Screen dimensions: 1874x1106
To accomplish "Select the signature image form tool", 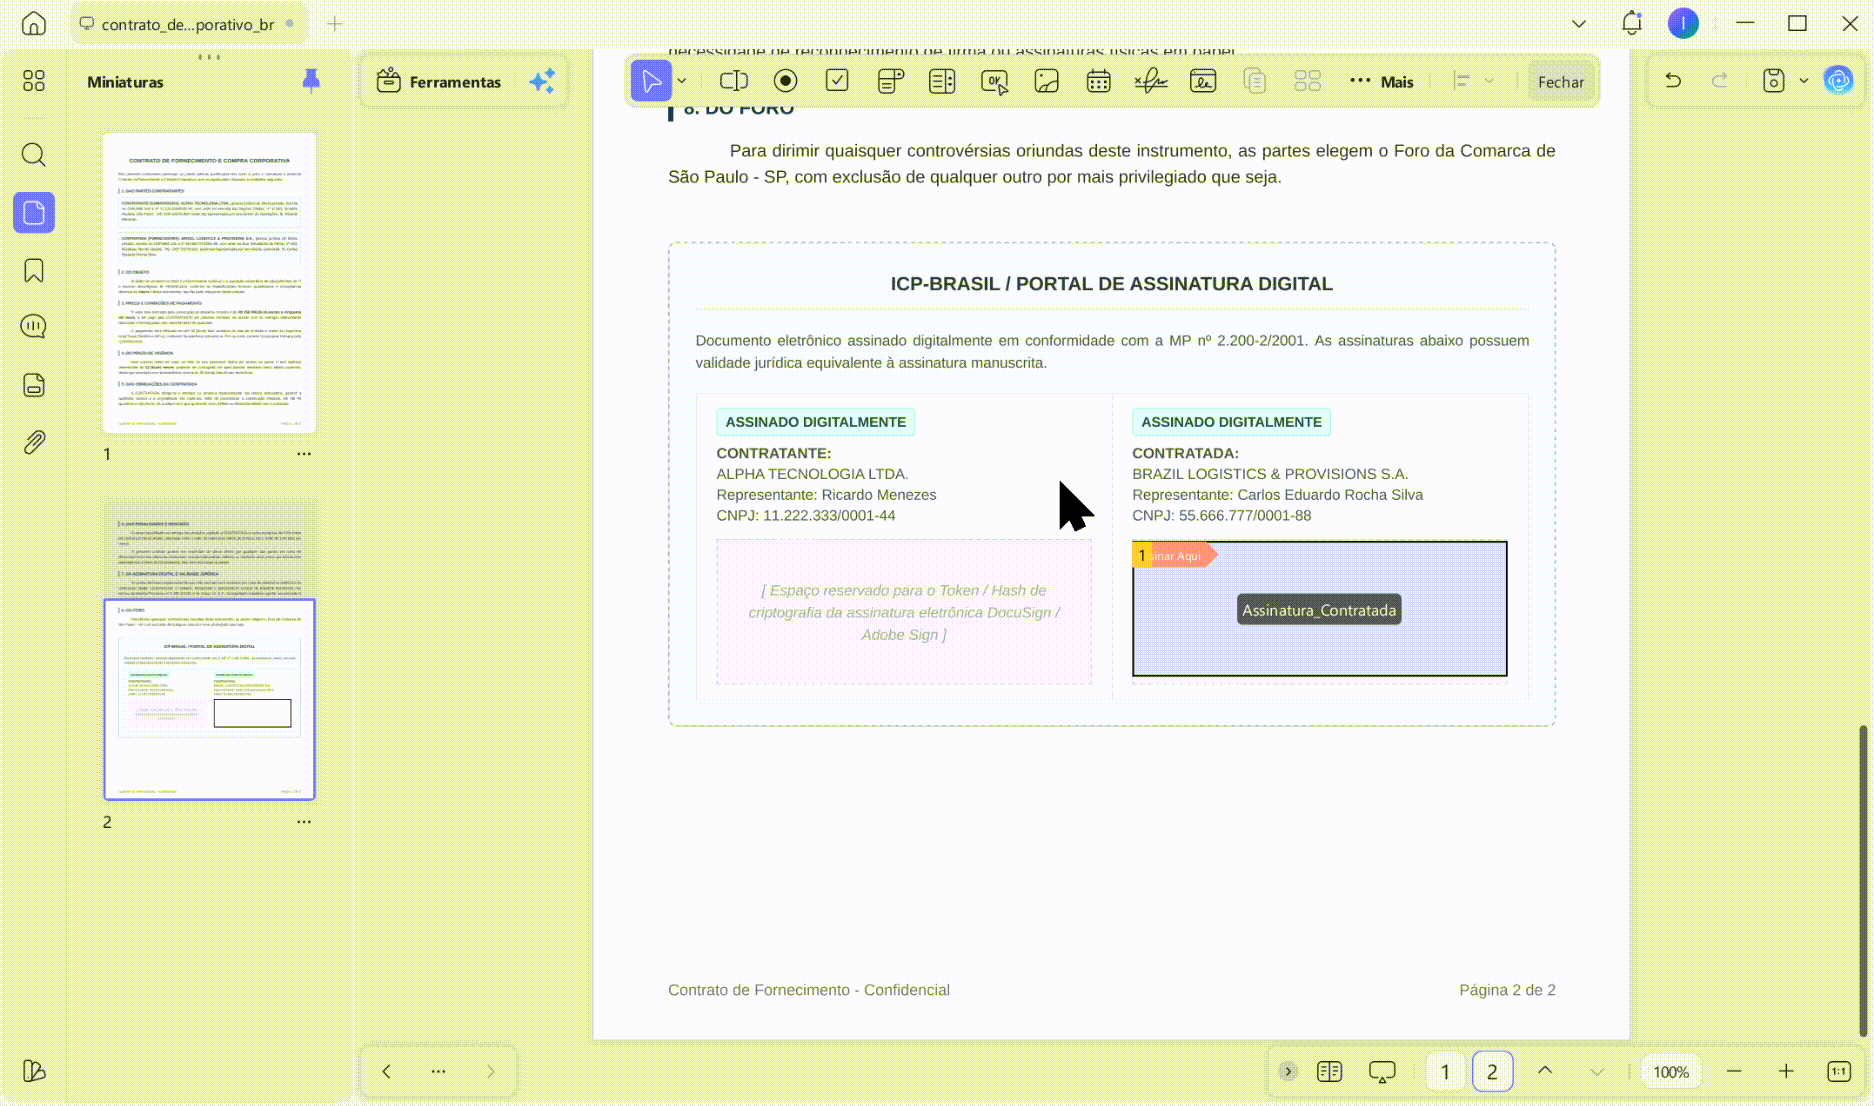I will click(1203, 81).
